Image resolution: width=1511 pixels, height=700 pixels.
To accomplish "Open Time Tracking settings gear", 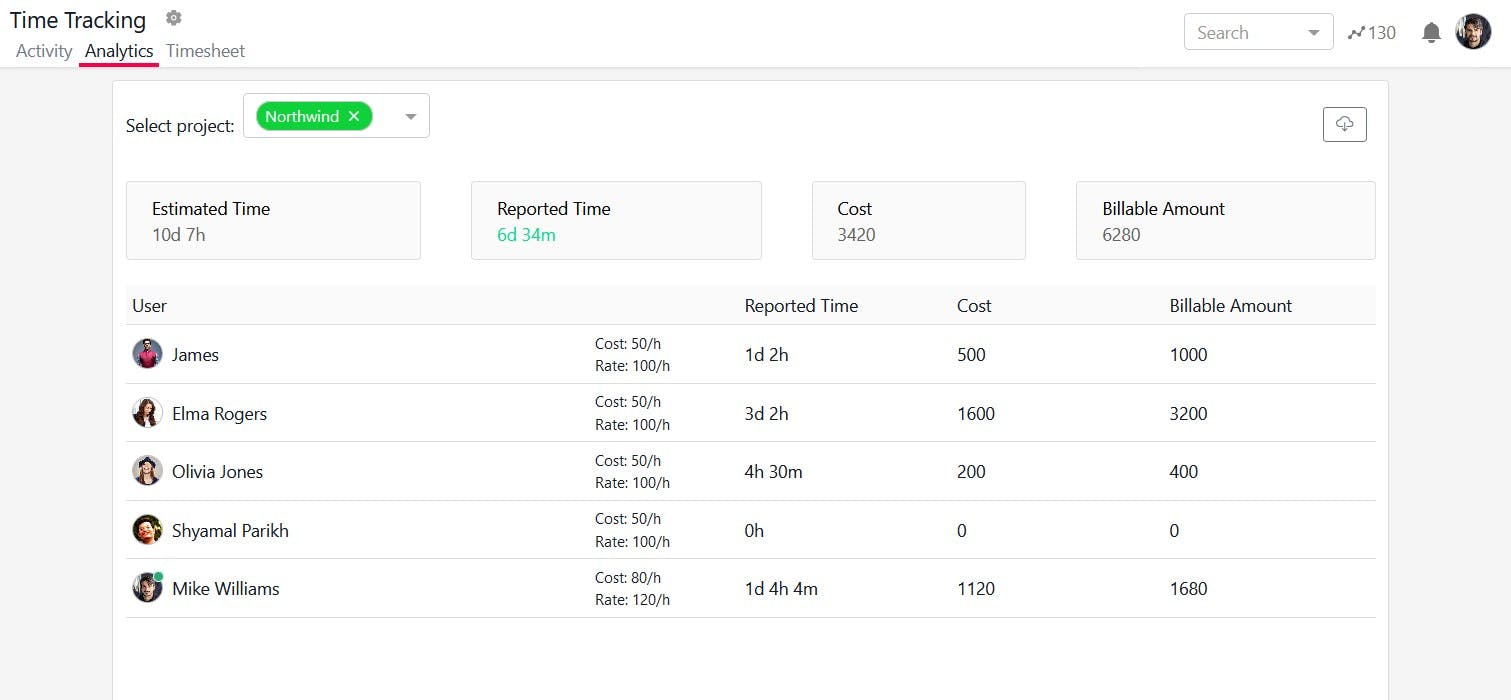I will click(x=174, y=18).
